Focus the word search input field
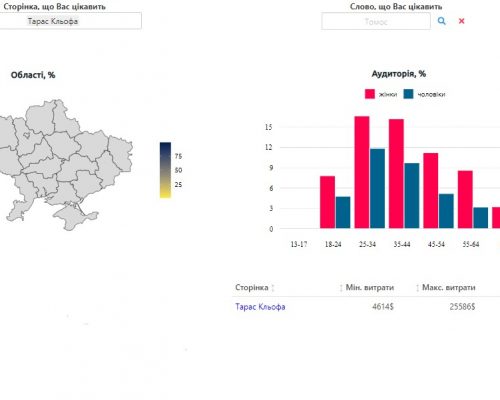Image resolution: width=500 pixels, height=400 pixels. click(376, 22)
